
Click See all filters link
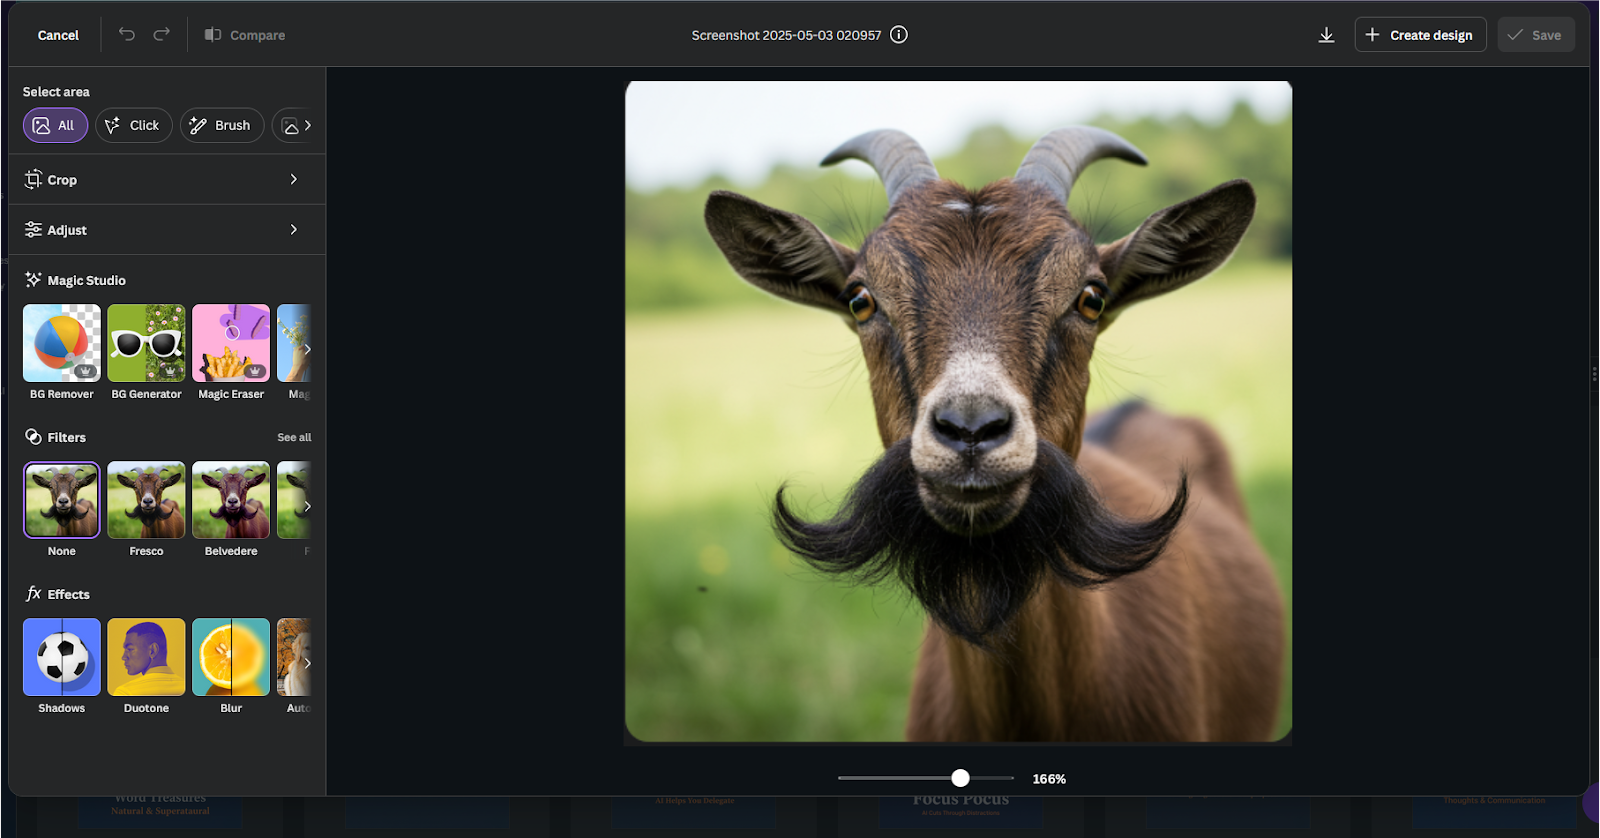point(294,437)
